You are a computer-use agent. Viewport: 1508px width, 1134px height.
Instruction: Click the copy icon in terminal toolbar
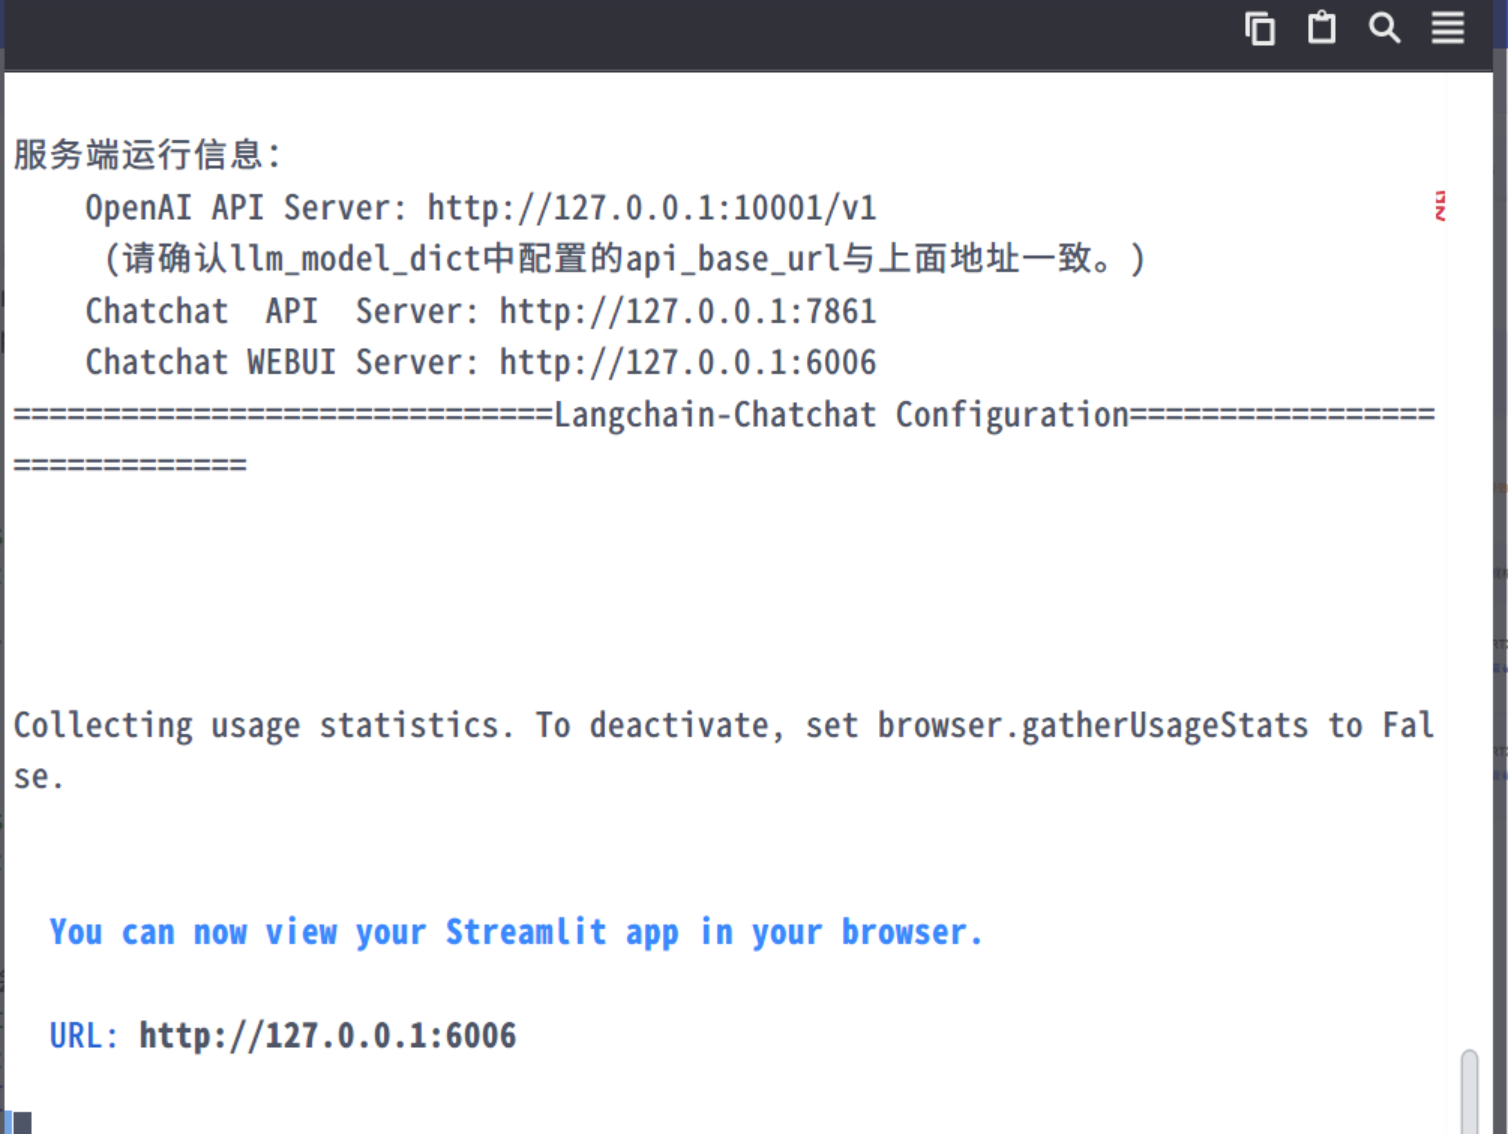[1260, 29]
